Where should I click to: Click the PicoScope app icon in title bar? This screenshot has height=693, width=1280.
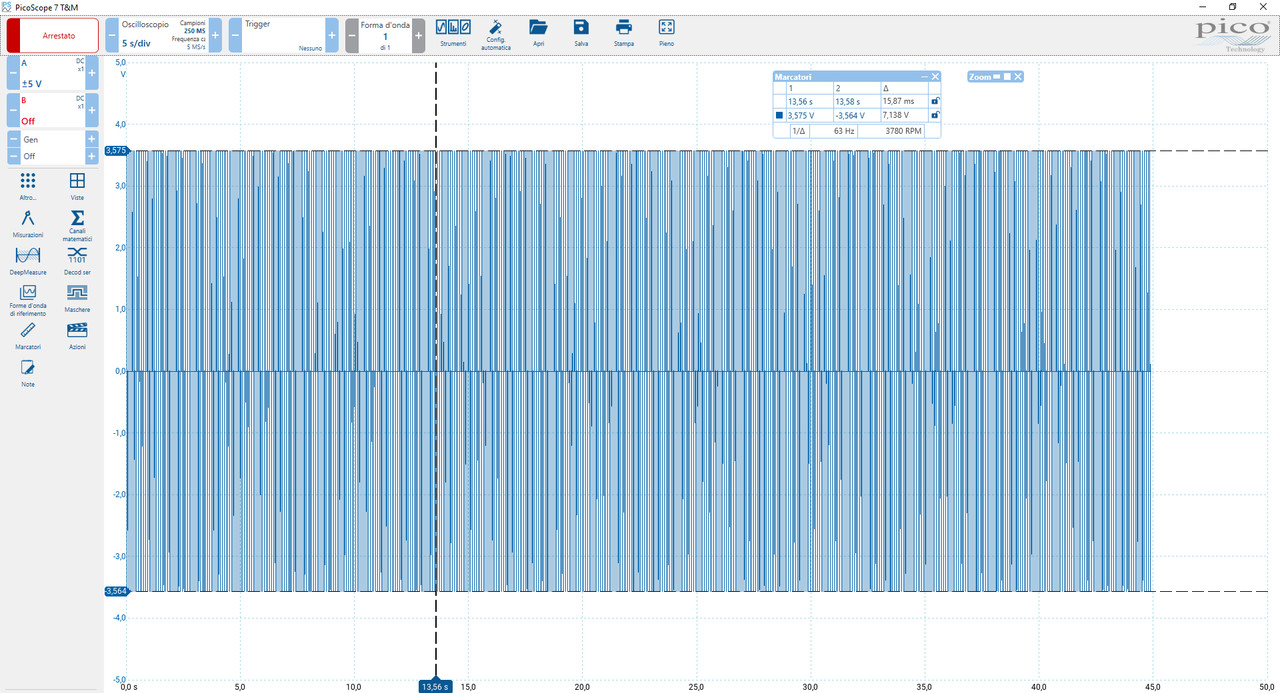point(7,7)
